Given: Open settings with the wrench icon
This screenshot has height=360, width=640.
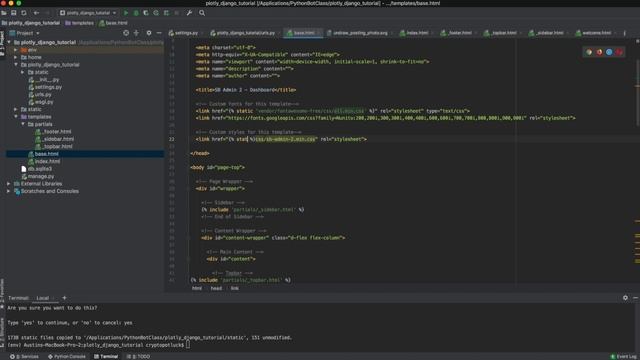Looking at the screenshot, I should [x=189, y=13].
